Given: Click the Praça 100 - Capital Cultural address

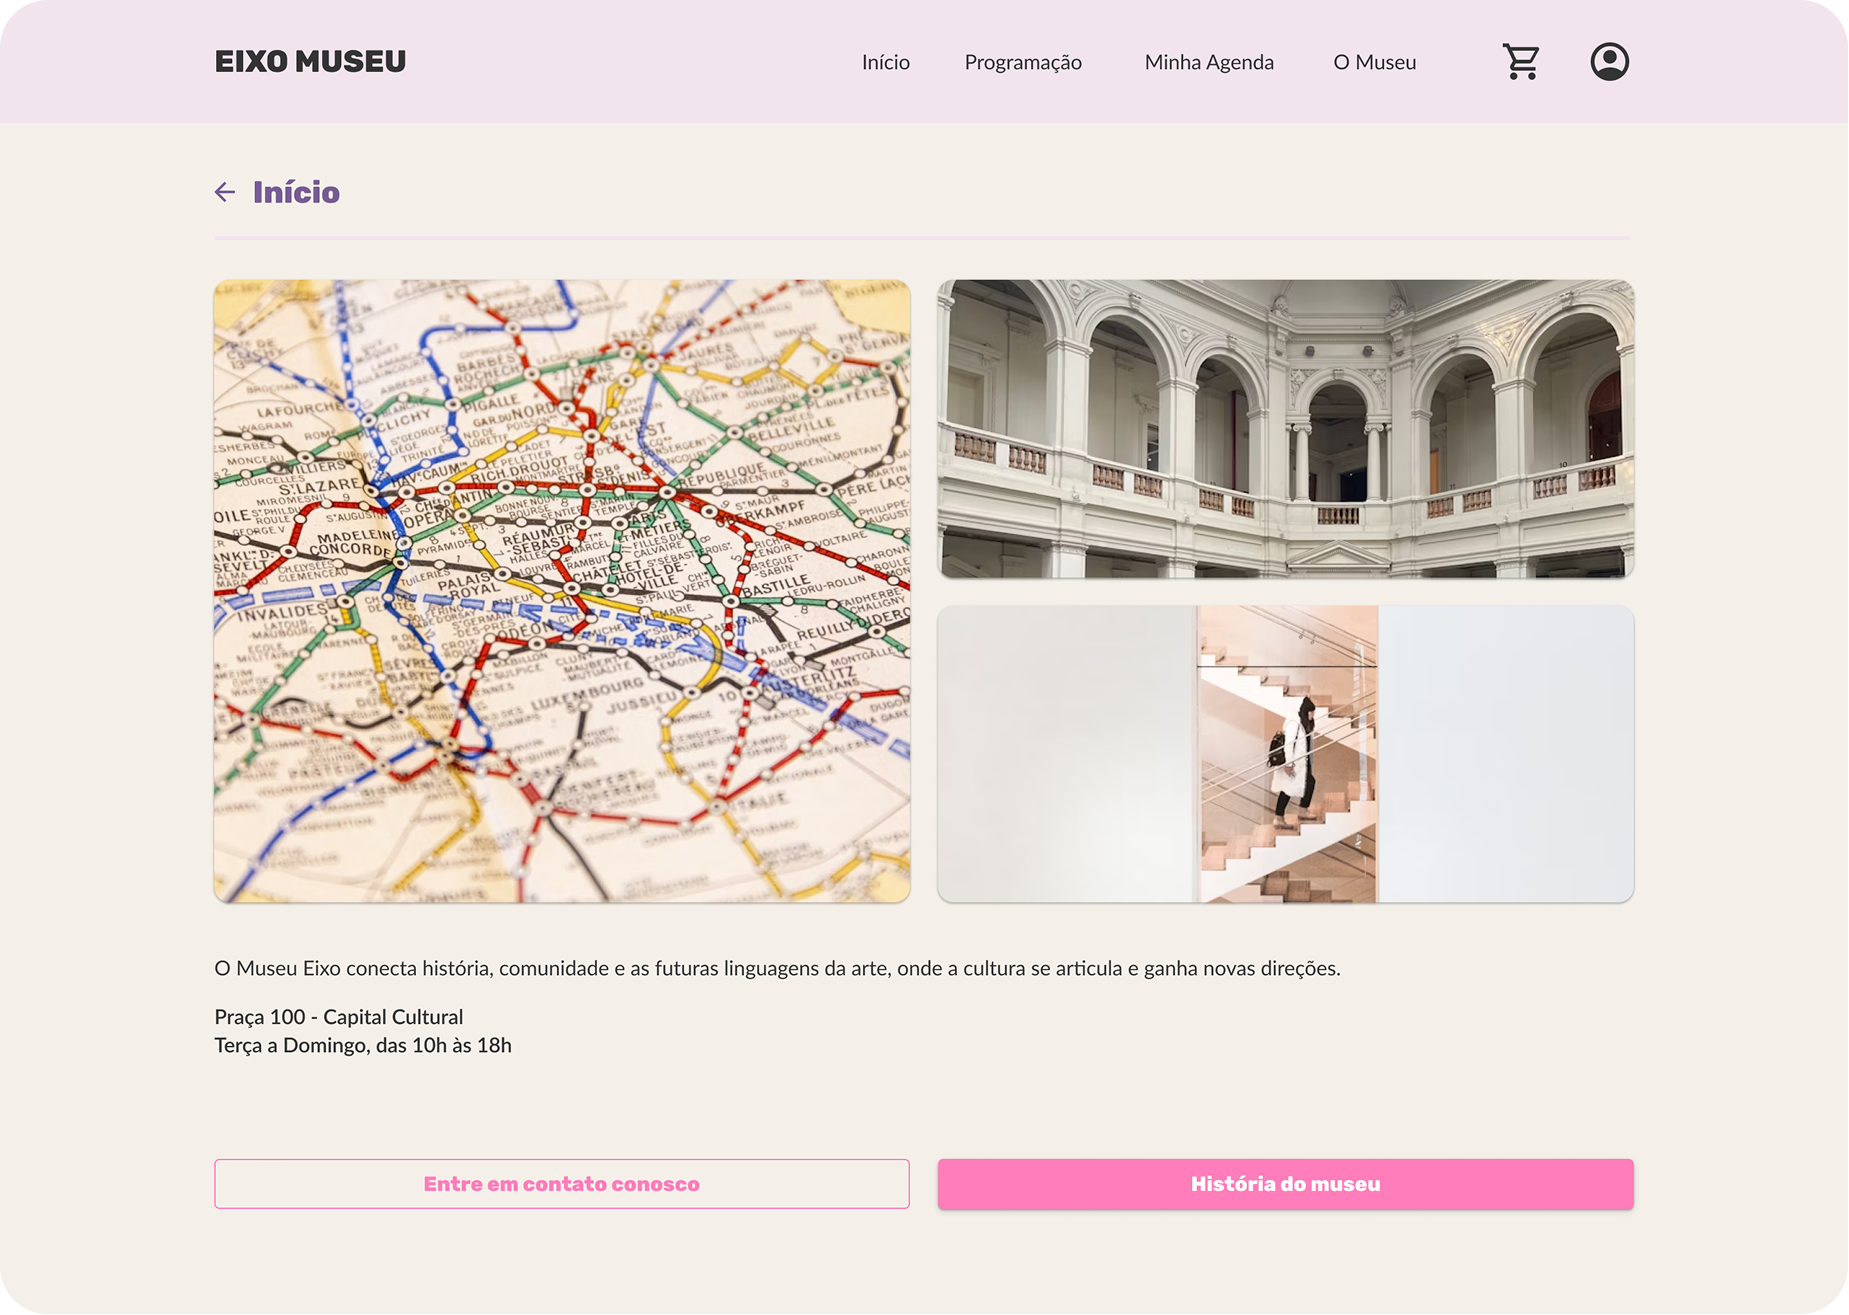Looking at the screenshot, I should coord(338,1017).
